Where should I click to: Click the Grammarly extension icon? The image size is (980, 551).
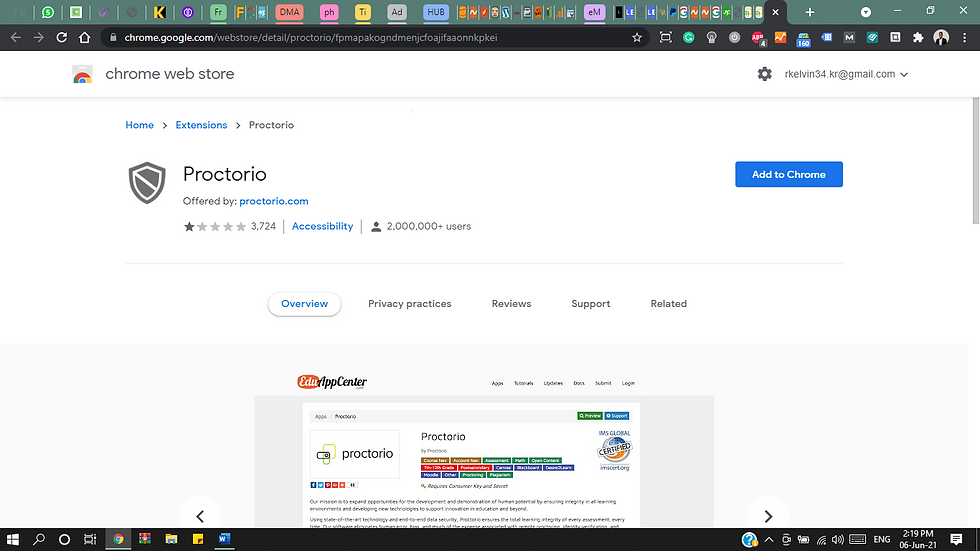[x=688, y=37]
